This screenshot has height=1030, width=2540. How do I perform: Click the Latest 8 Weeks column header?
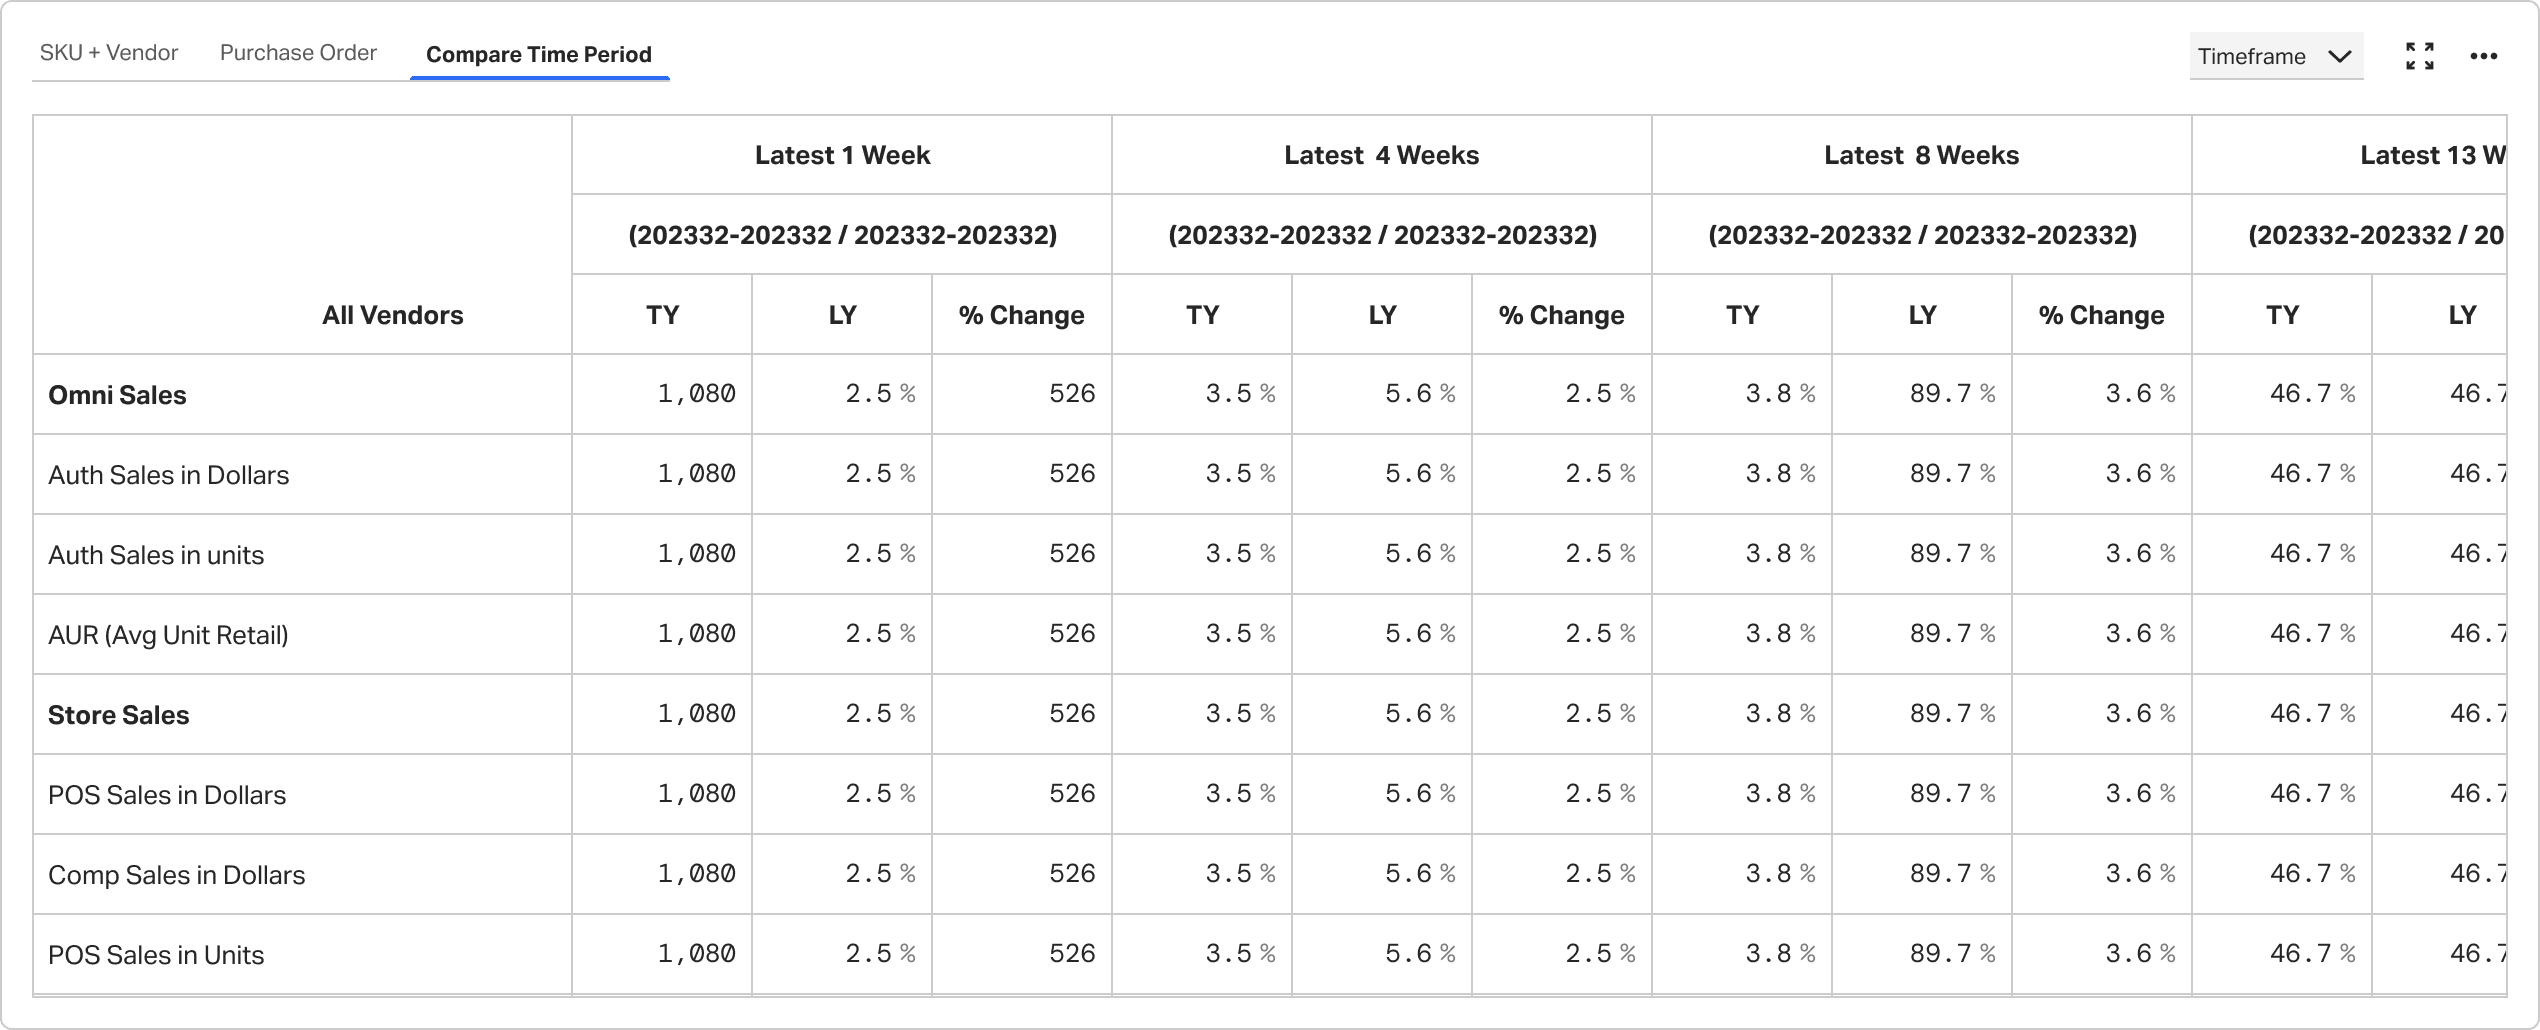click(x=1922, y=155)
